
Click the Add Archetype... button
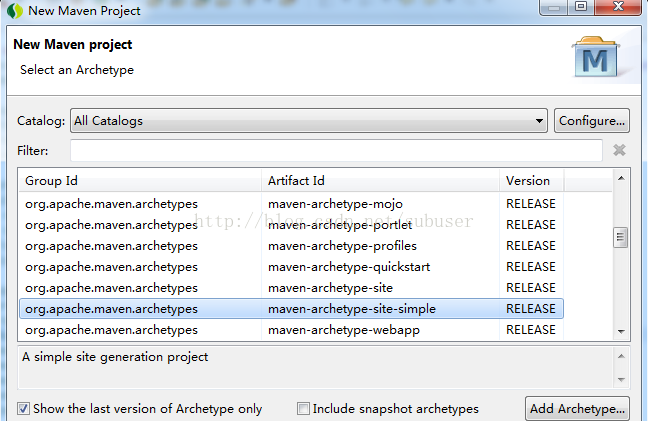(x=577, y=409)
